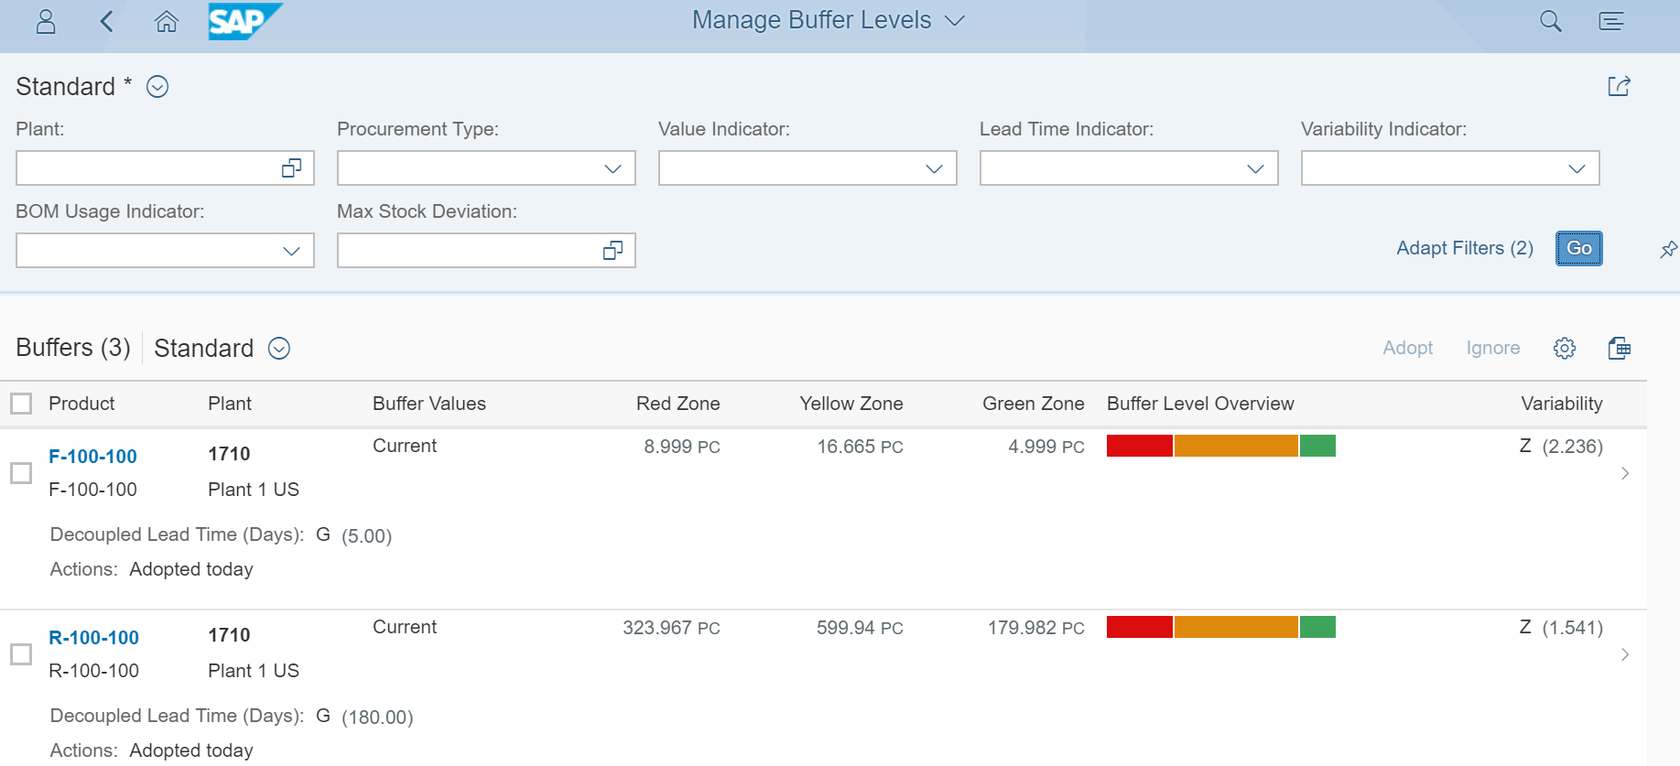This screenshot has height=766, width=1680.
Task: Open Plant value help icon
Action: point(291,168)
